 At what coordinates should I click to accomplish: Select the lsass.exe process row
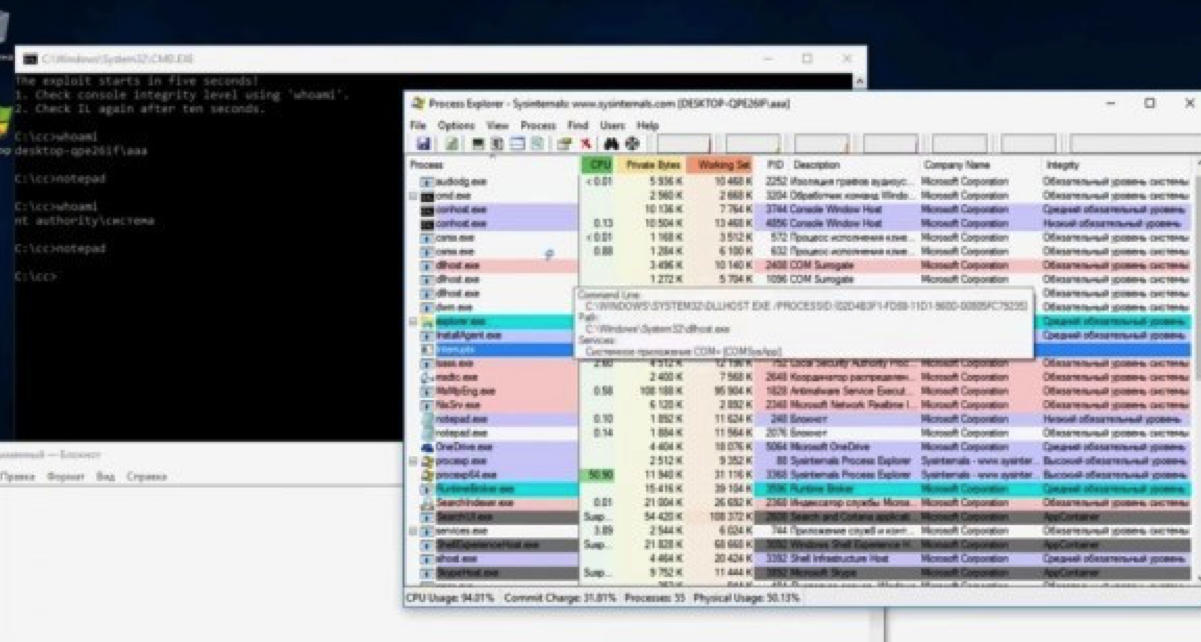click(x=800, y=363)
